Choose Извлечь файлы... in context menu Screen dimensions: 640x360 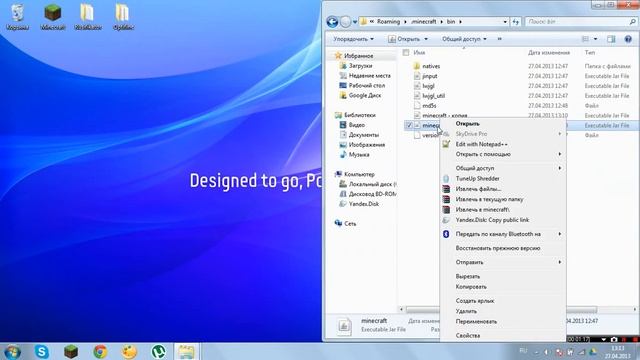tap(503, 189)
